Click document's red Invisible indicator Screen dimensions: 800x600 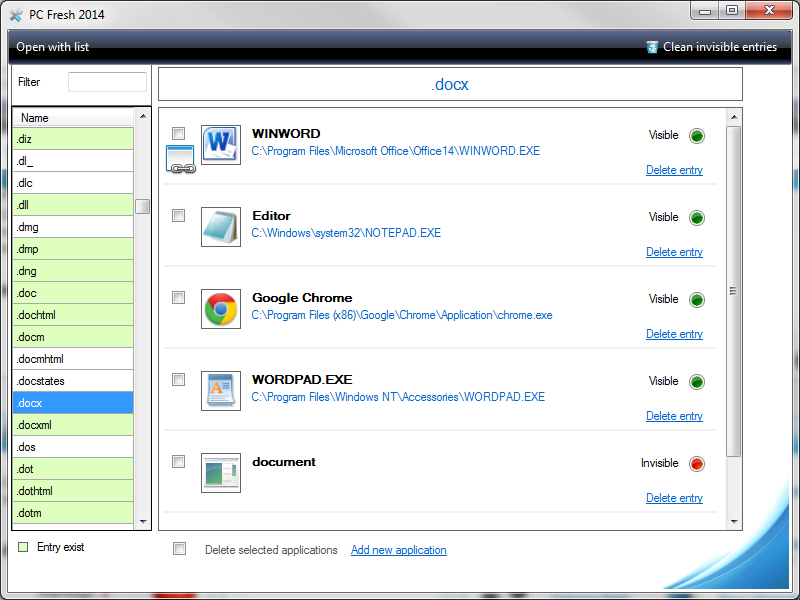point(697,464)
